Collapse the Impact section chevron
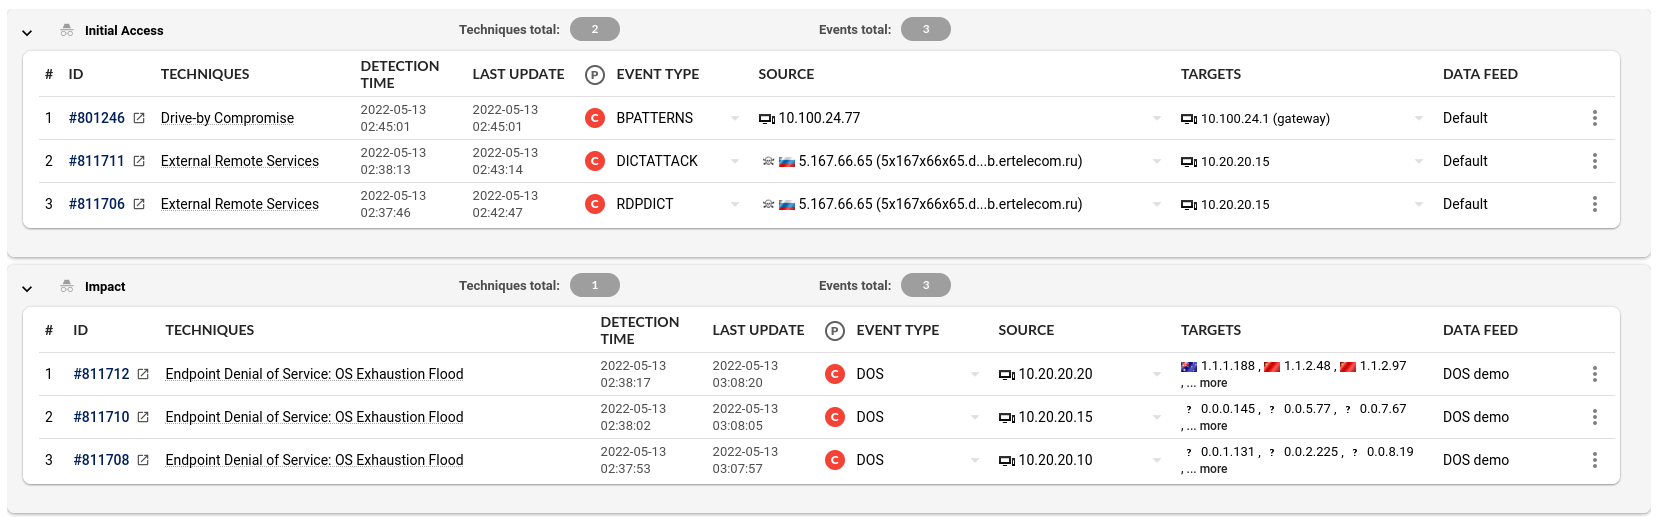 point(27,288)
